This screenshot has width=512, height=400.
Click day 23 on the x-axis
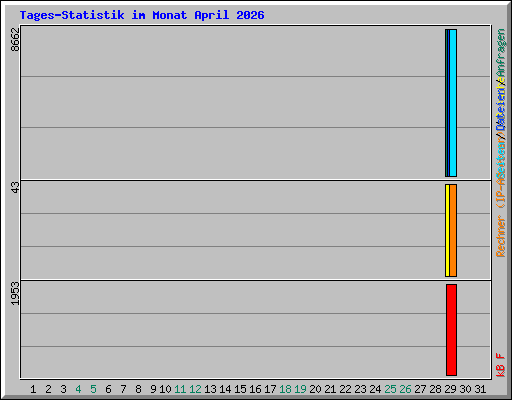pos(360,389)
